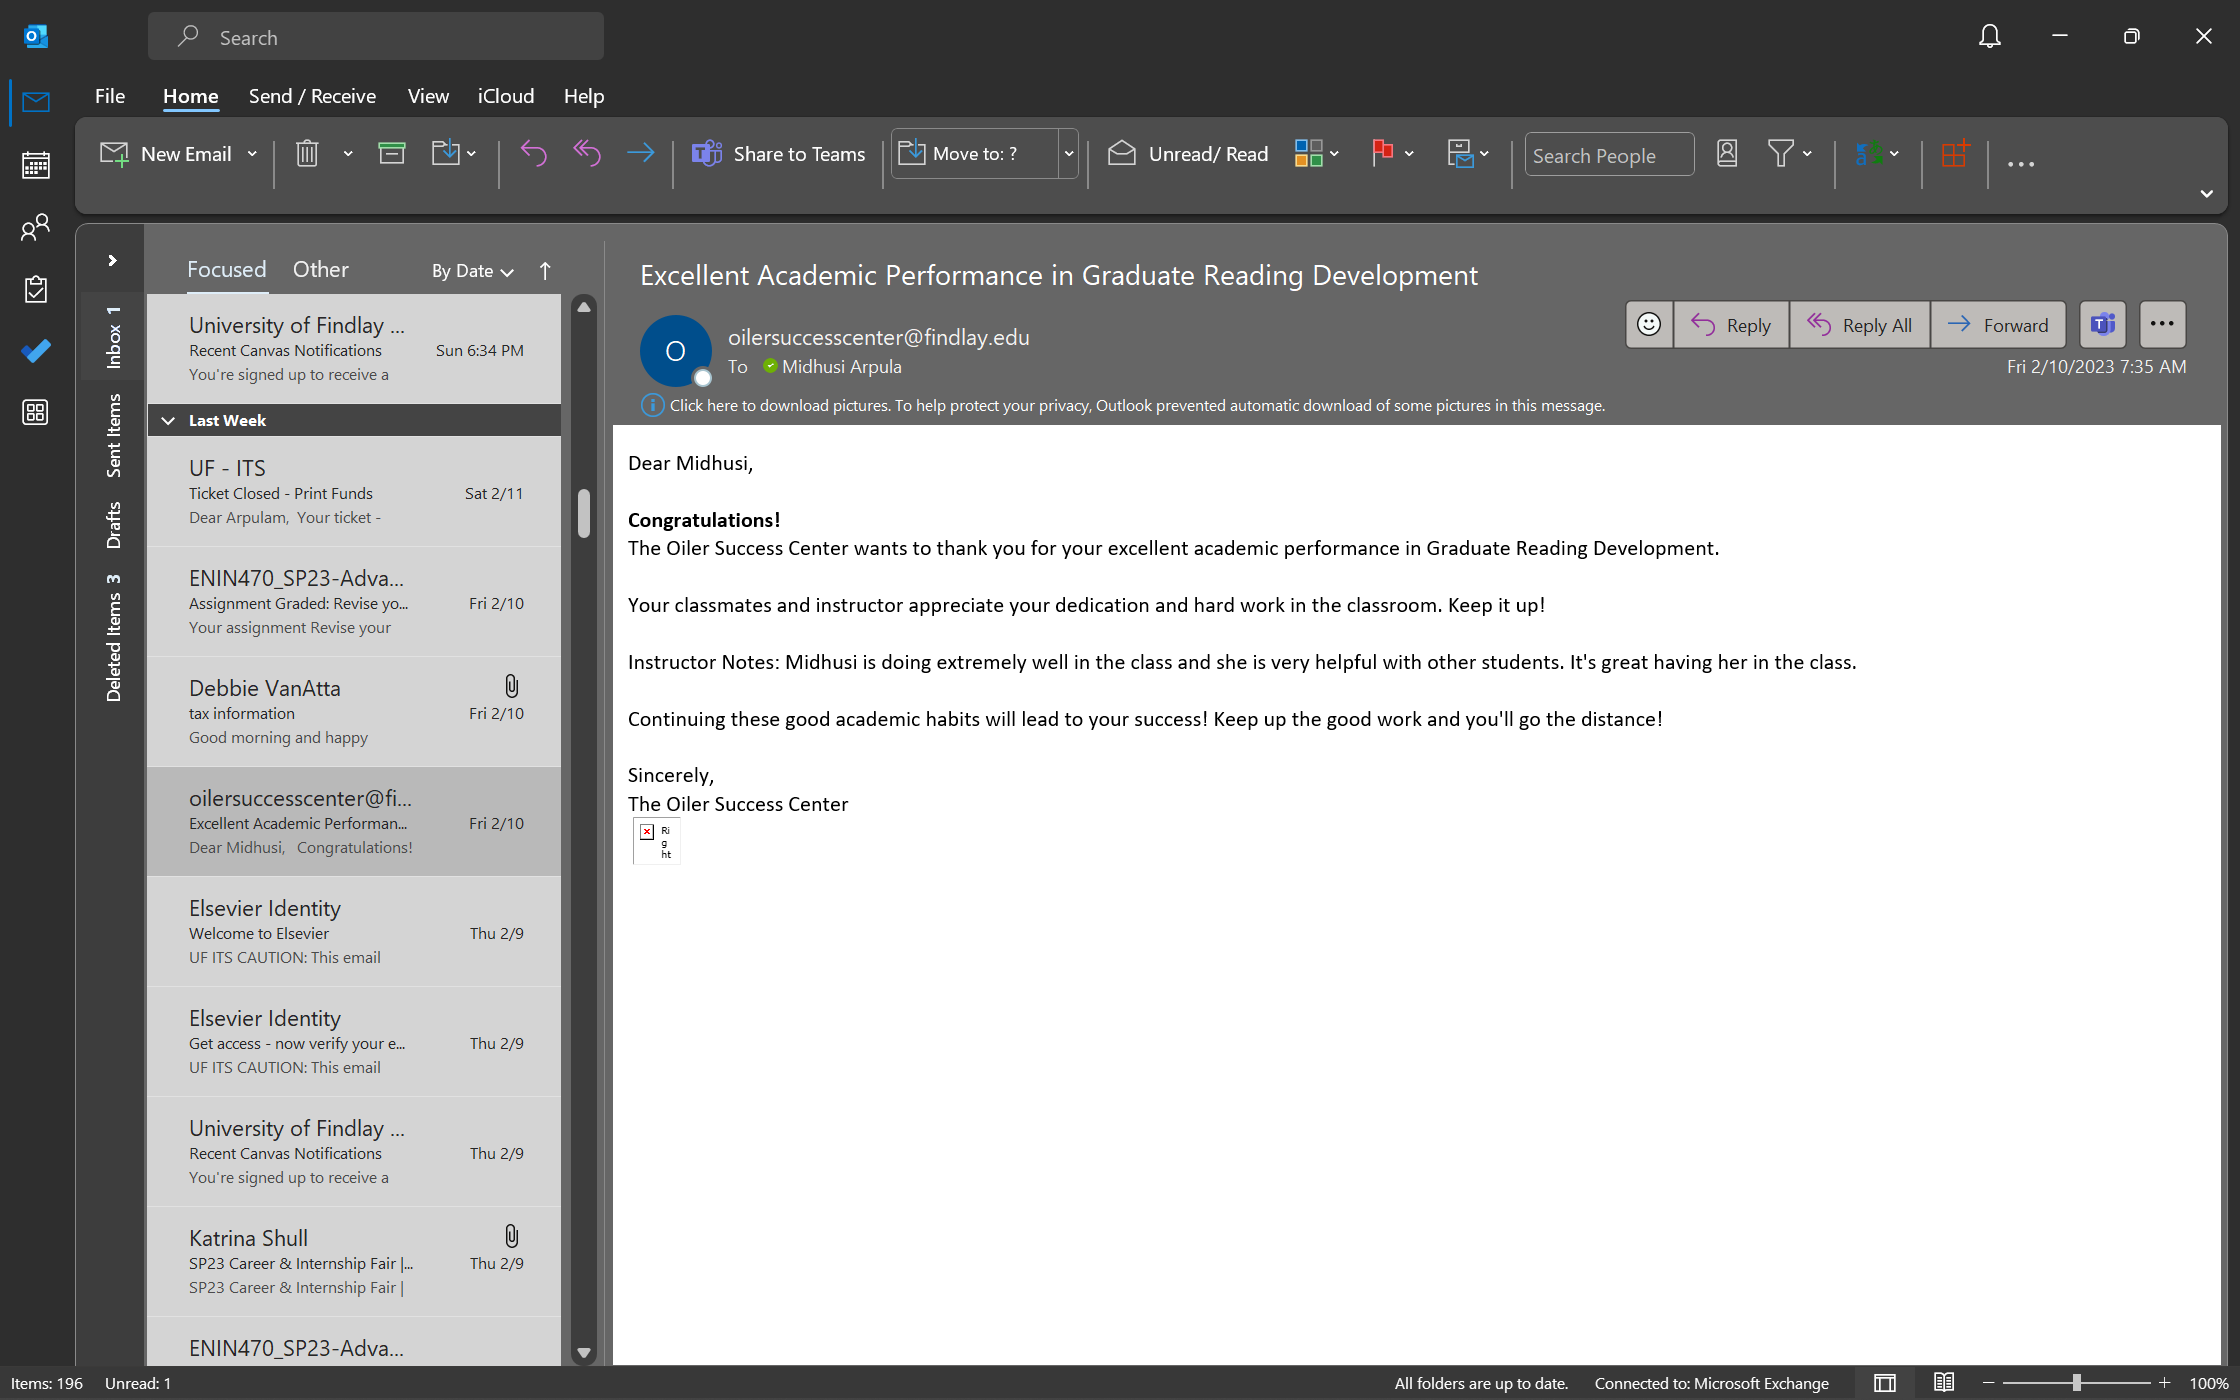Collapse the Last Week group
2240x1400 pixels.
tap(168, 421)
